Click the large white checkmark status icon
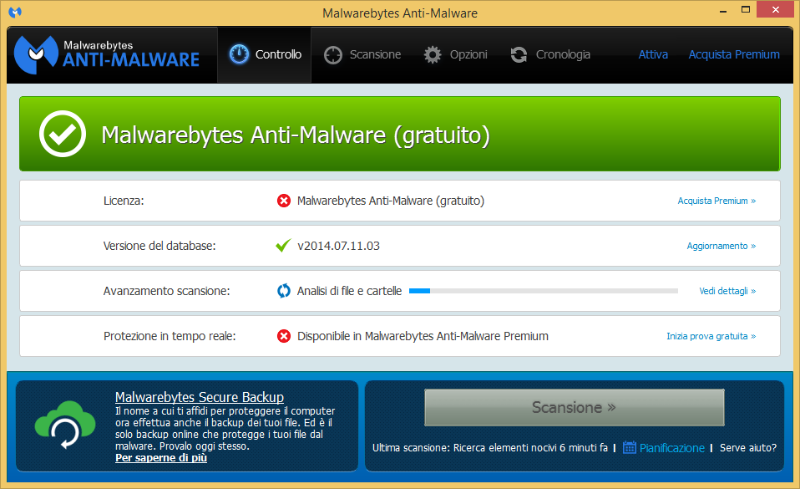This screenshot has width=800, height=489. [62, 134]
